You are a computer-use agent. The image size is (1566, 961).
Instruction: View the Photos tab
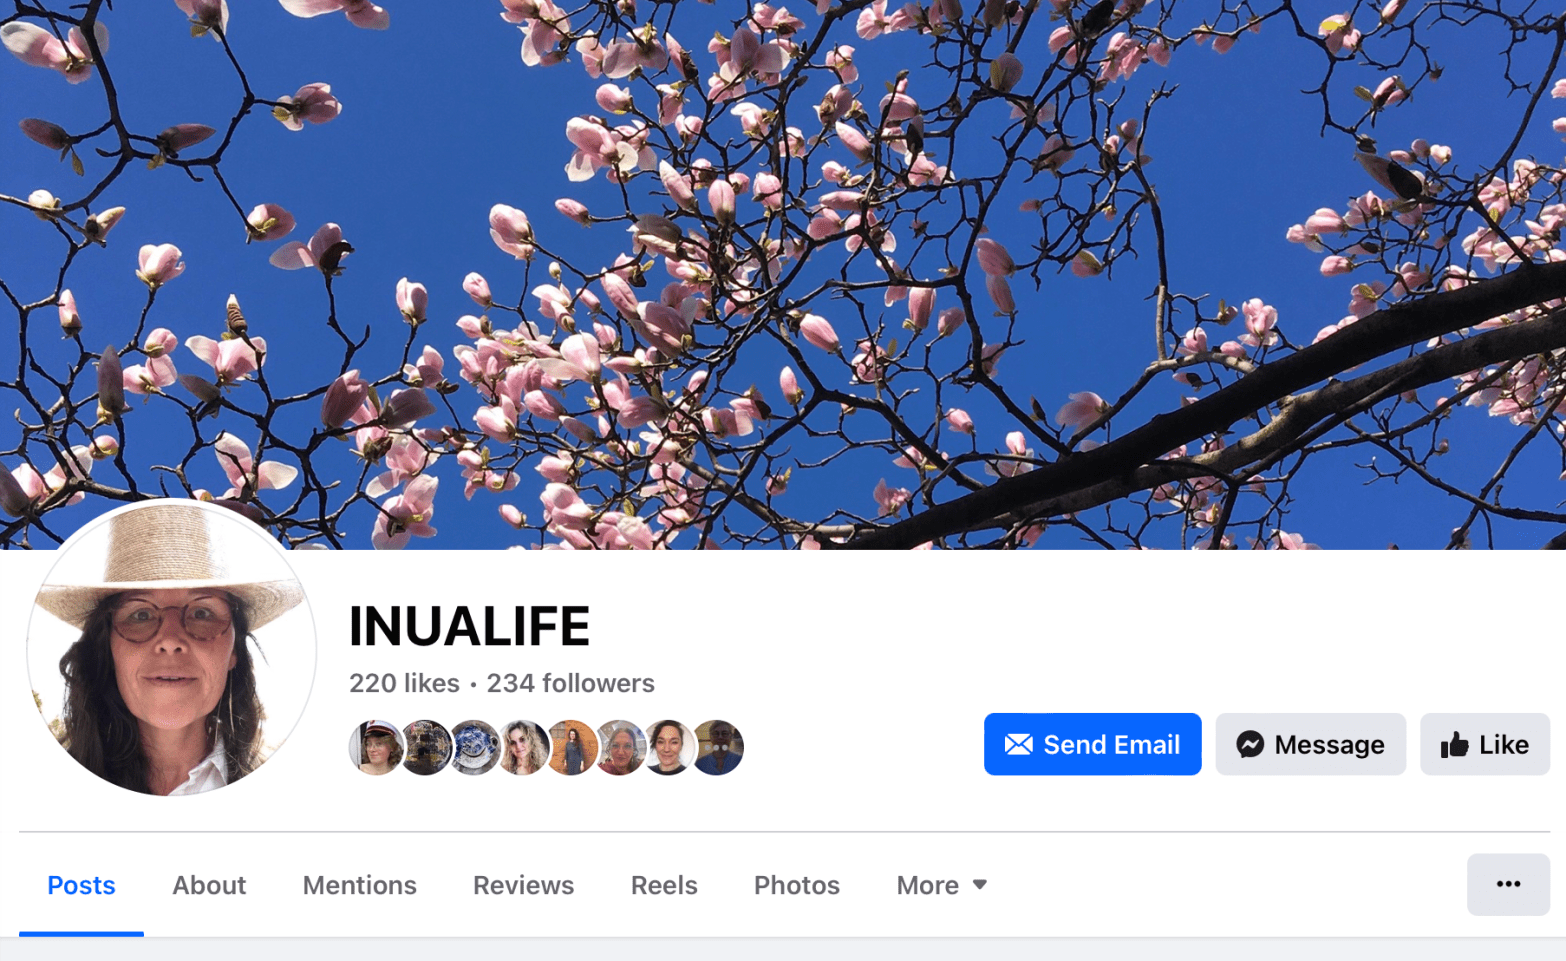[797, 885]
